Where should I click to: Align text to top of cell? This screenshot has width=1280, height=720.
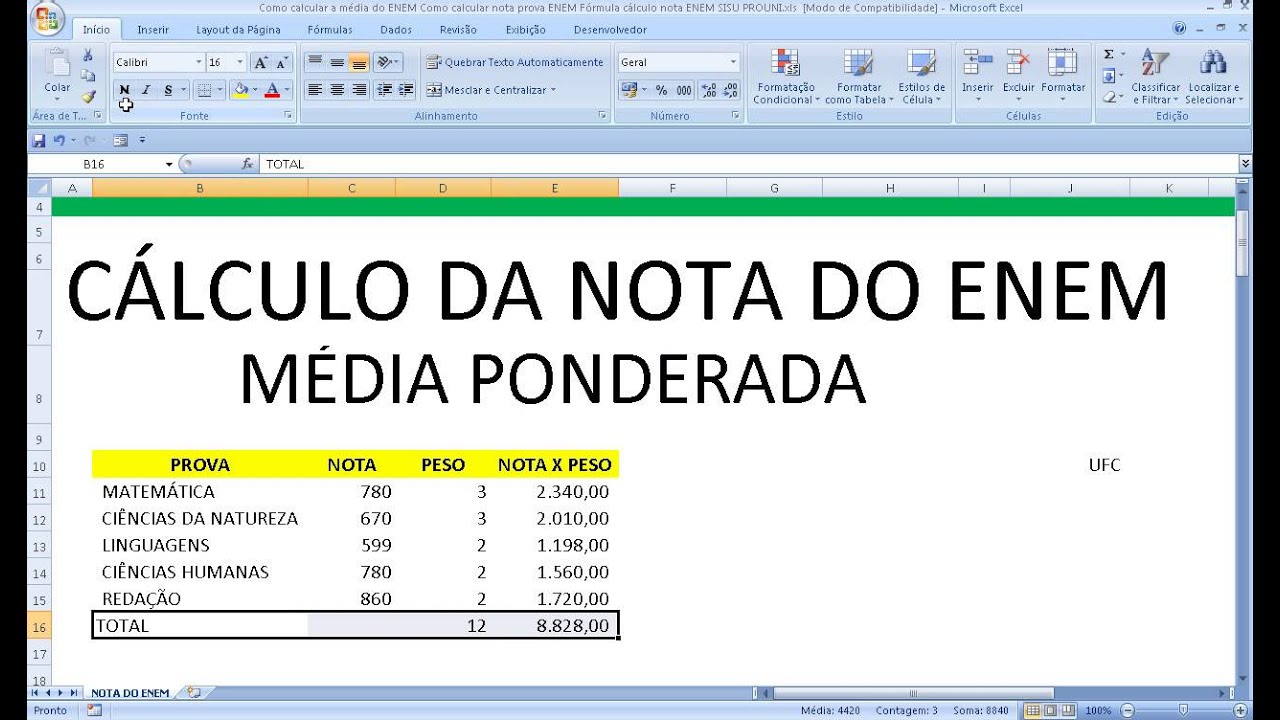[x=315, y=62]
